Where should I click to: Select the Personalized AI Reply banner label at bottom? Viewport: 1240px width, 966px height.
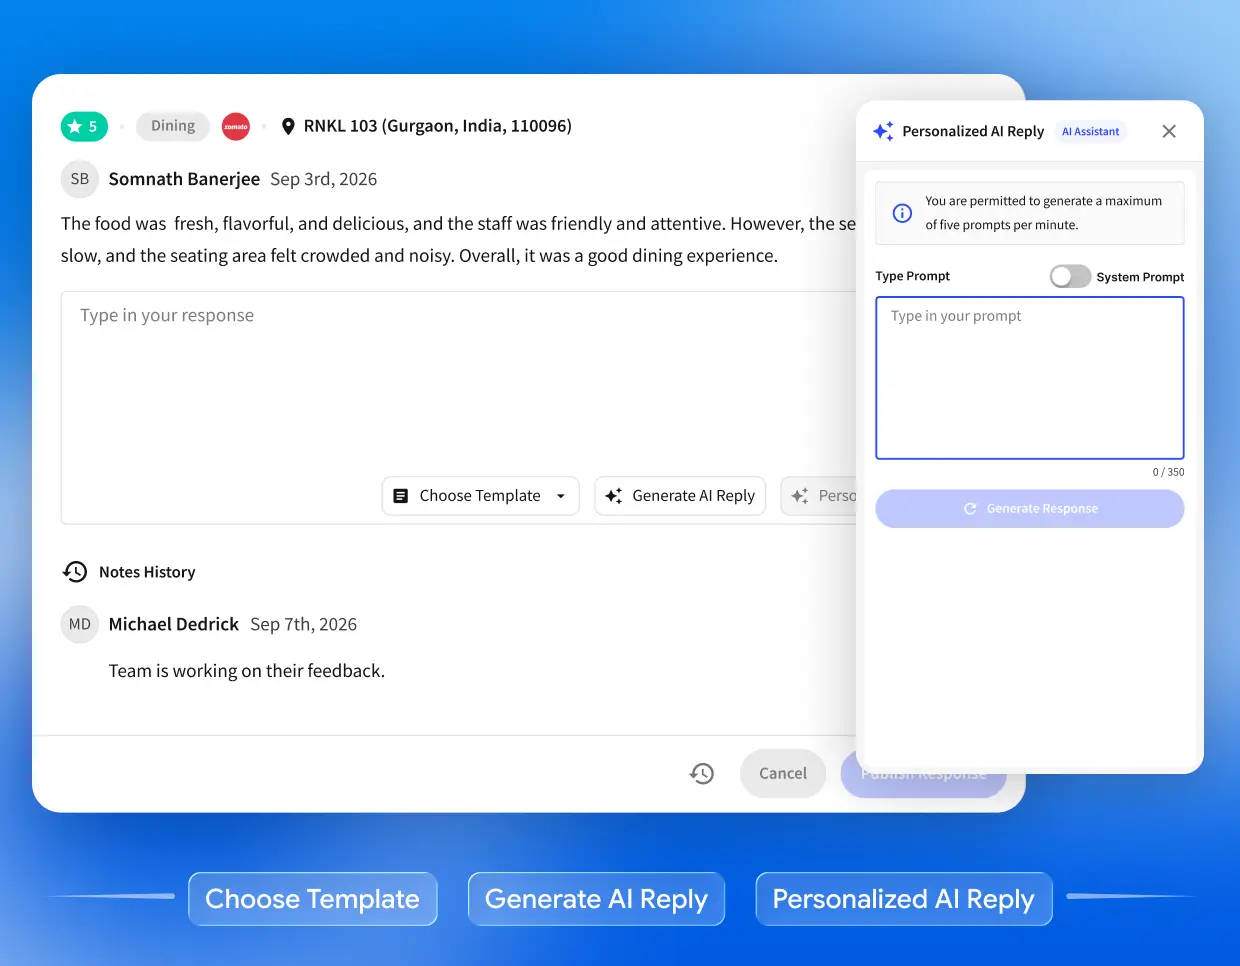pos(904,899)
